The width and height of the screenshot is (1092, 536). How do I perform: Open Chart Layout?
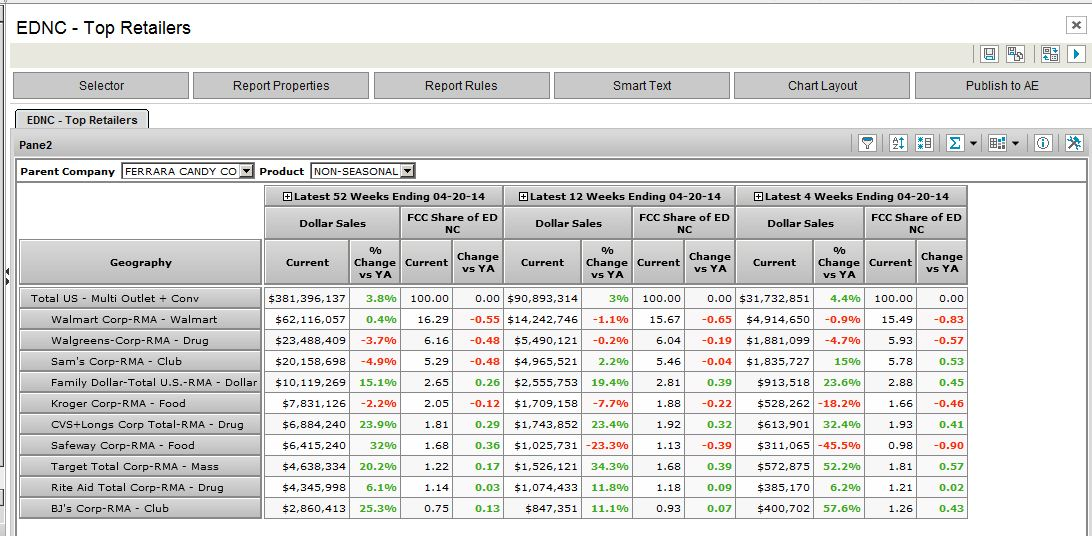click(822, 86)
